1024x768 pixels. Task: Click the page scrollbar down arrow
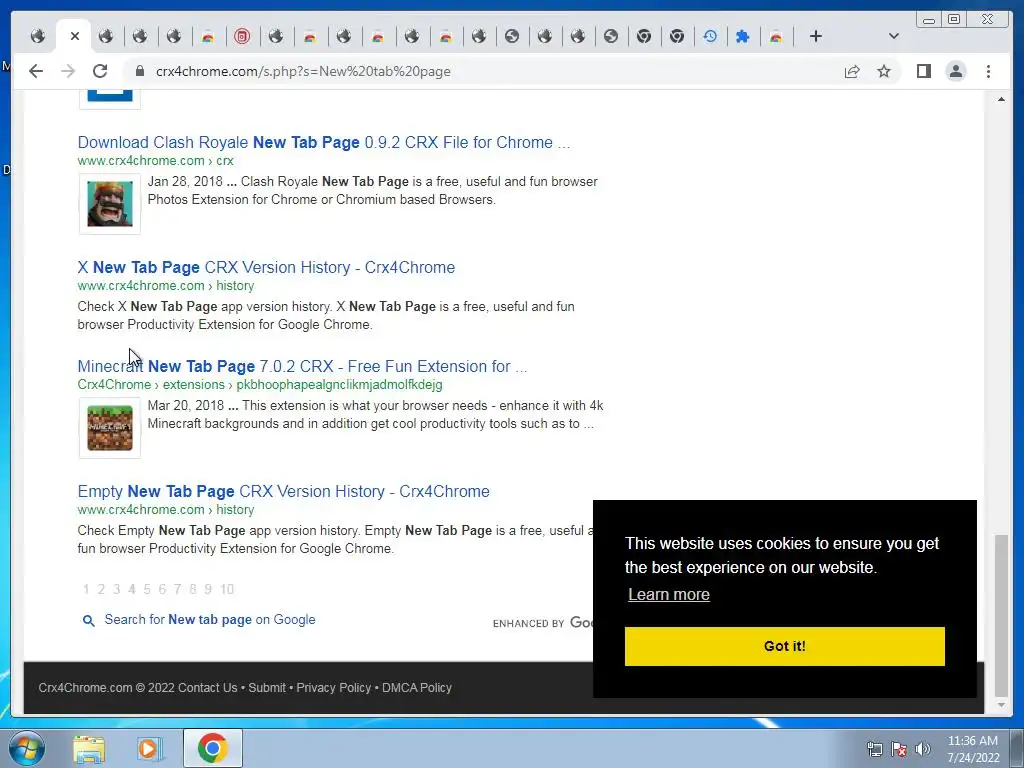pyautogui.click(x=1001, y=705)
